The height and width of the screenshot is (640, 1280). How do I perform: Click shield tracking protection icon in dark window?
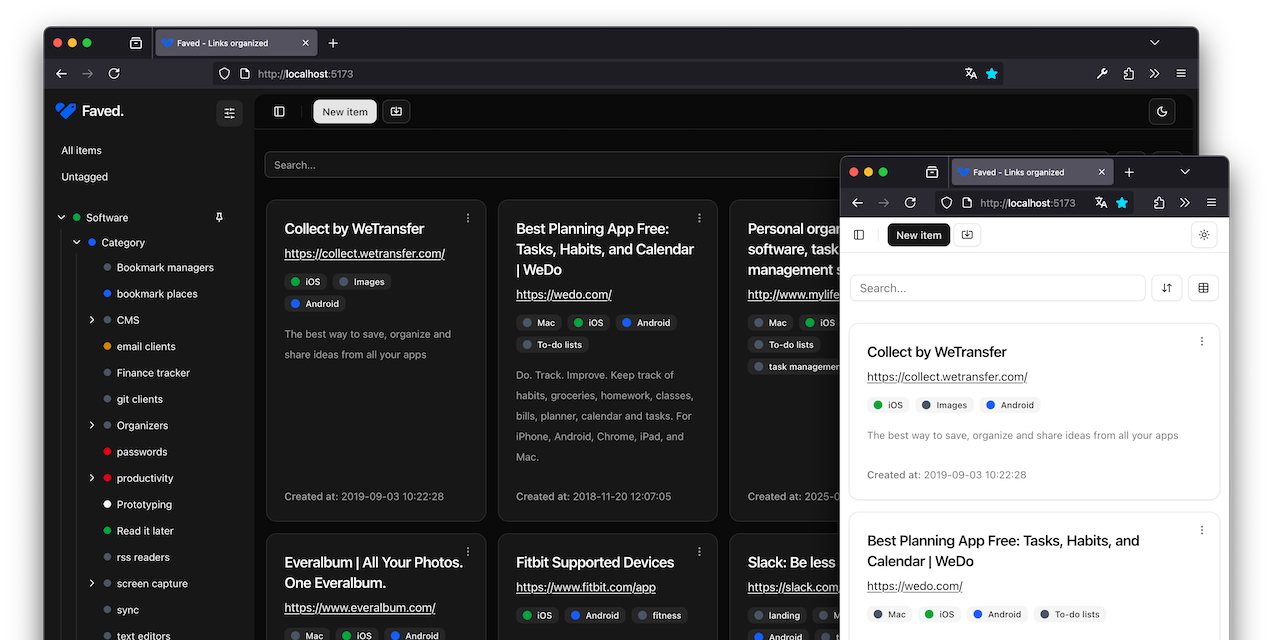tap(224, 74)
